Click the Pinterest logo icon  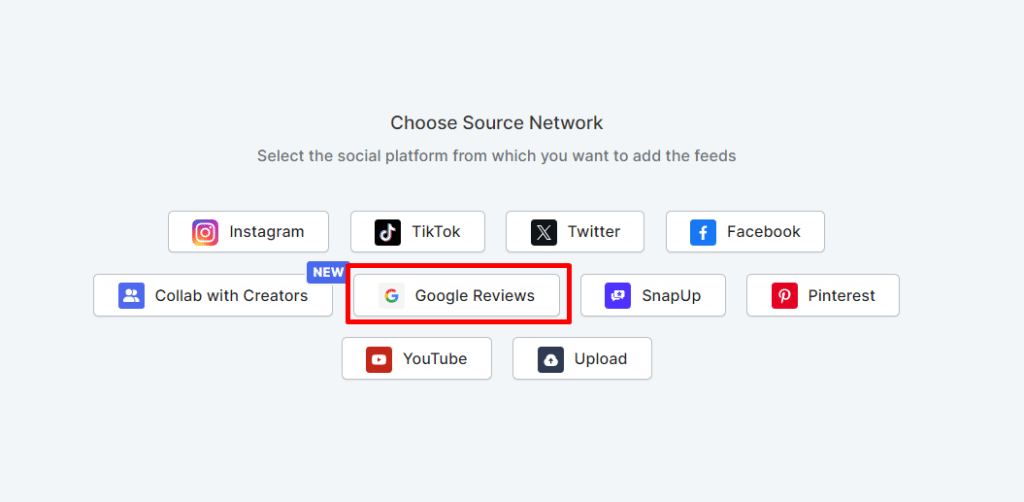[x=784, y=296]
